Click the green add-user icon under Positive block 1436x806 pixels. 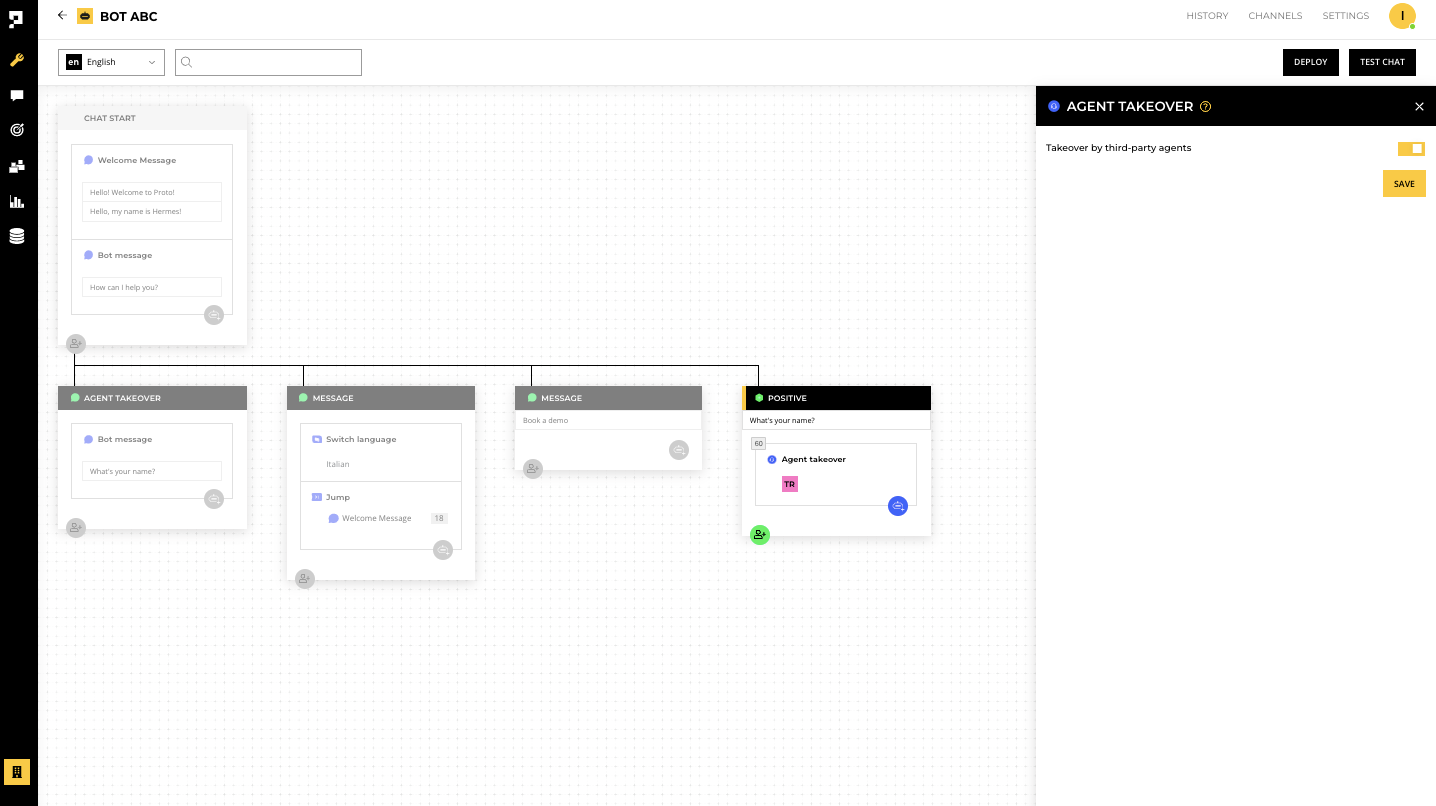coord(760,535)
